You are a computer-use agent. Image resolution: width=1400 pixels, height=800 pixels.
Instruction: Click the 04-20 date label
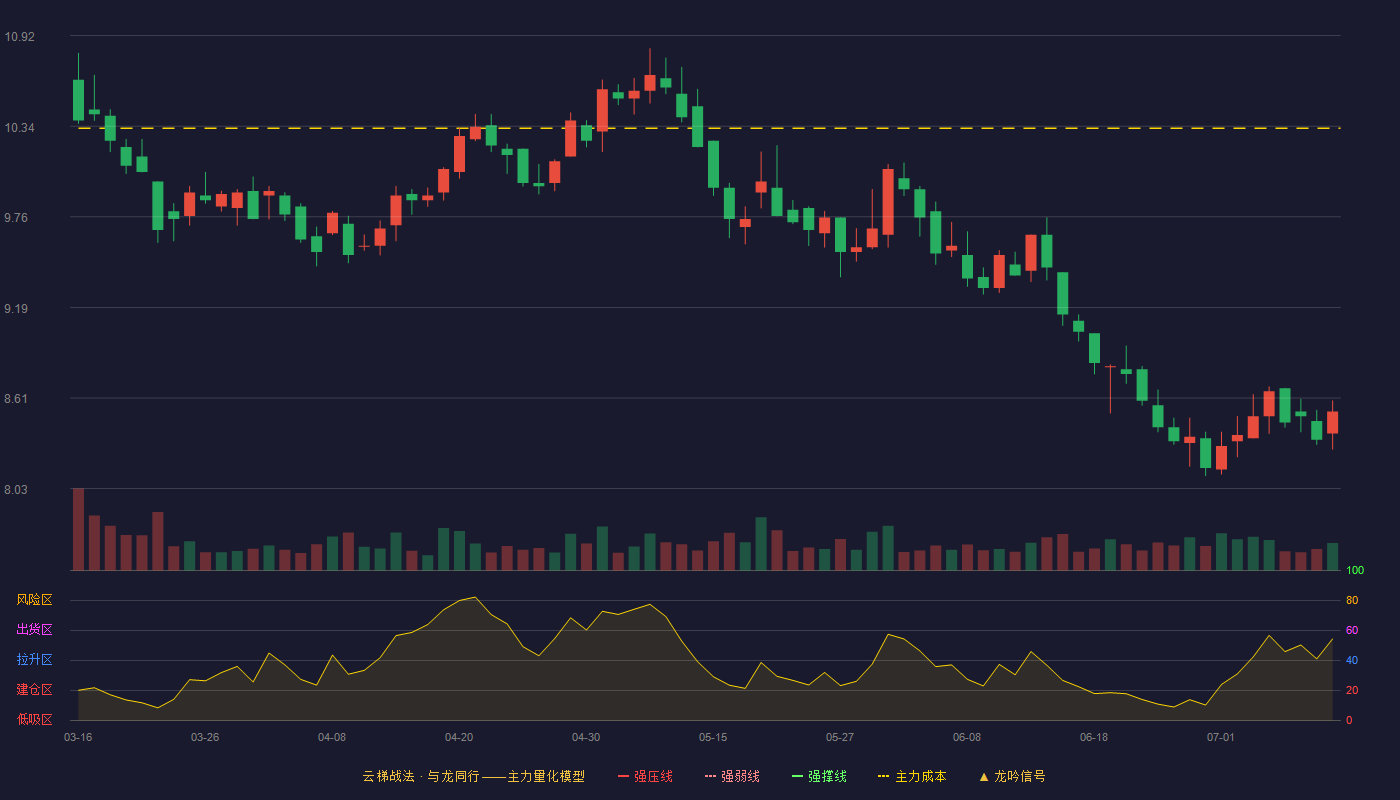click(459, 737)
